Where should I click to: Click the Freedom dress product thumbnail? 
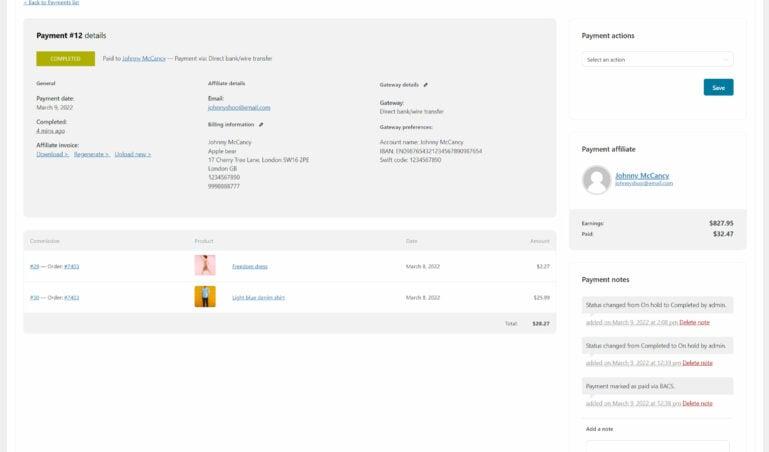coord(205,265)
